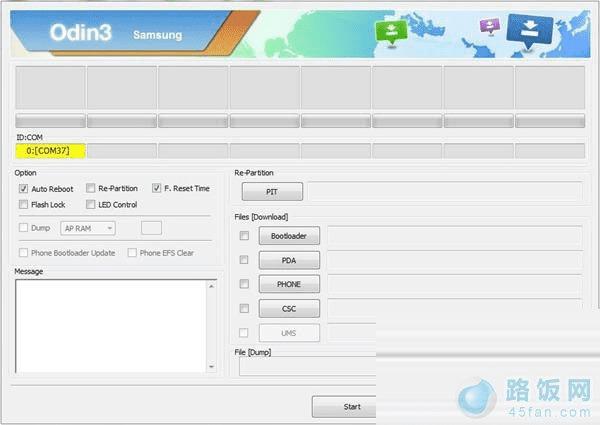Image resolution: width=600 pixels, height=425 pixels.
Task: Click the Odin3 logo text
Action: [x=81, y=33]
